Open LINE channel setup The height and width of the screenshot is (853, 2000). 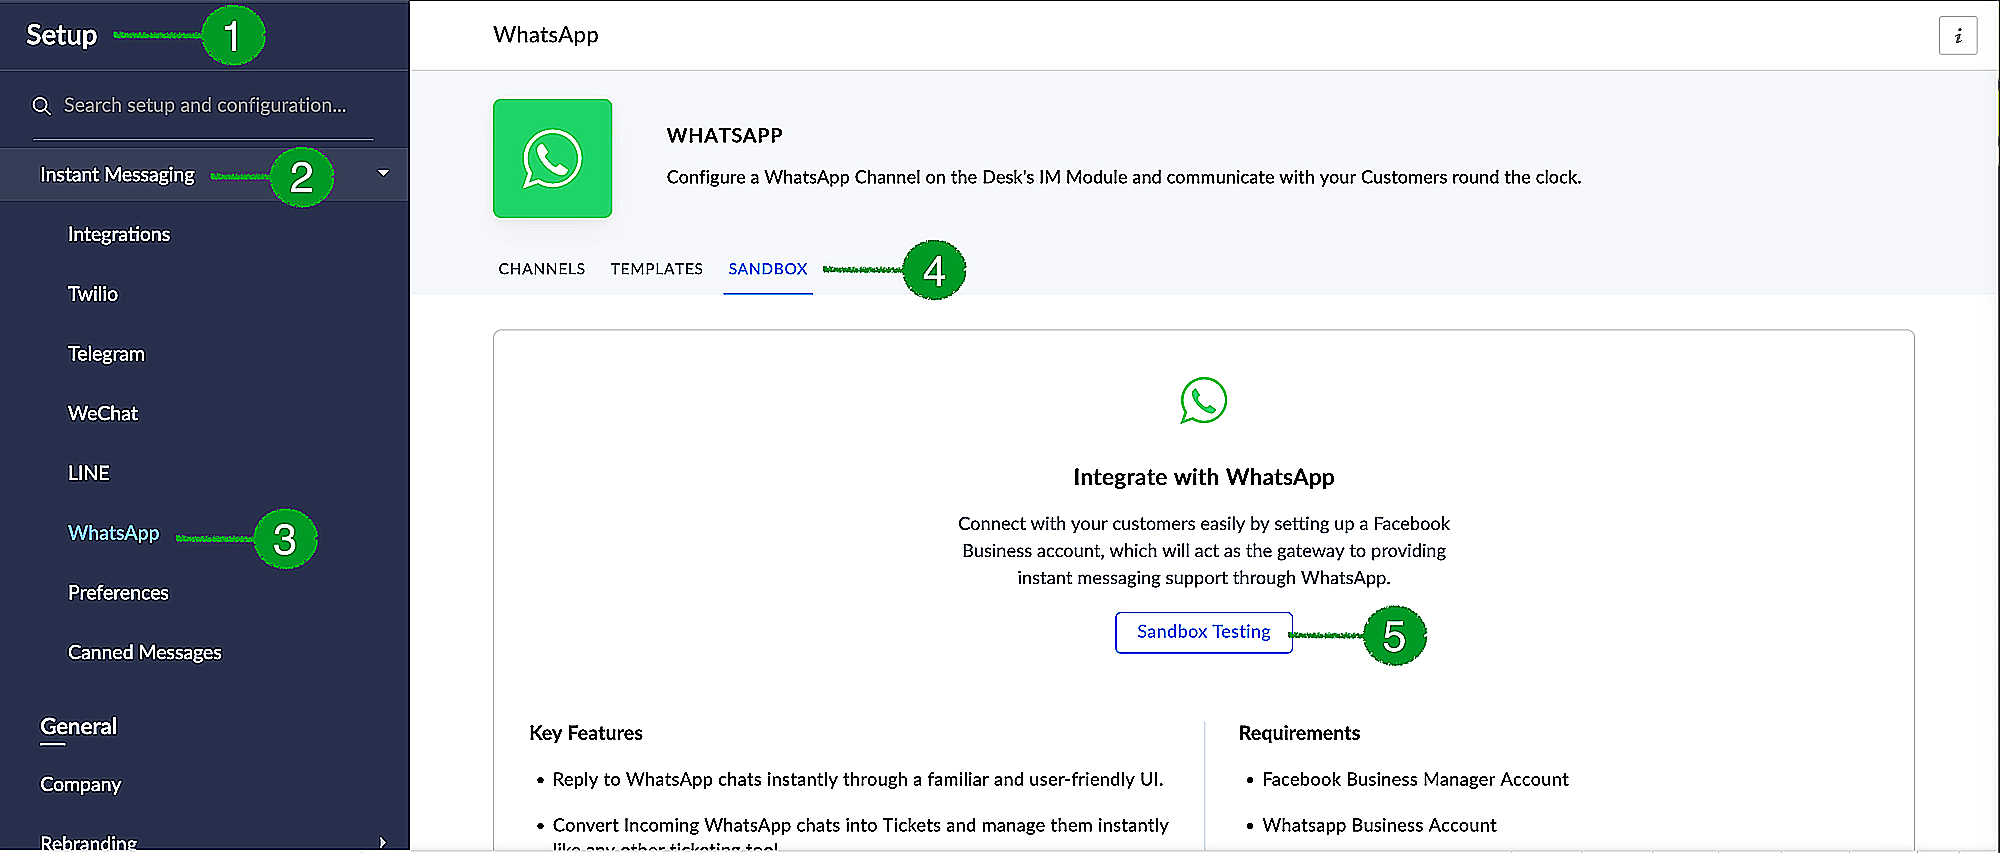tap(89, 473)
